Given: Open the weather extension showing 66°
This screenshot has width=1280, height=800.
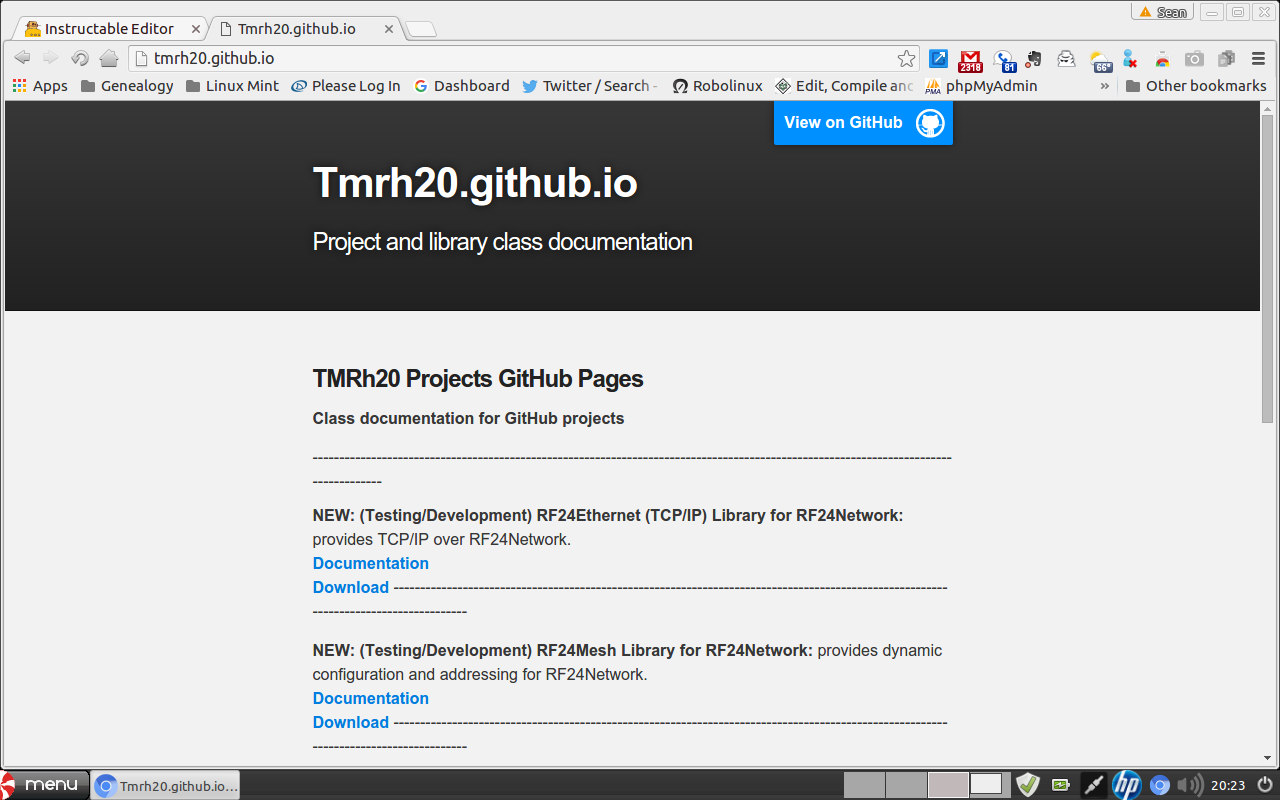Looking at the screenshot, I should [x=1100, y=60].
